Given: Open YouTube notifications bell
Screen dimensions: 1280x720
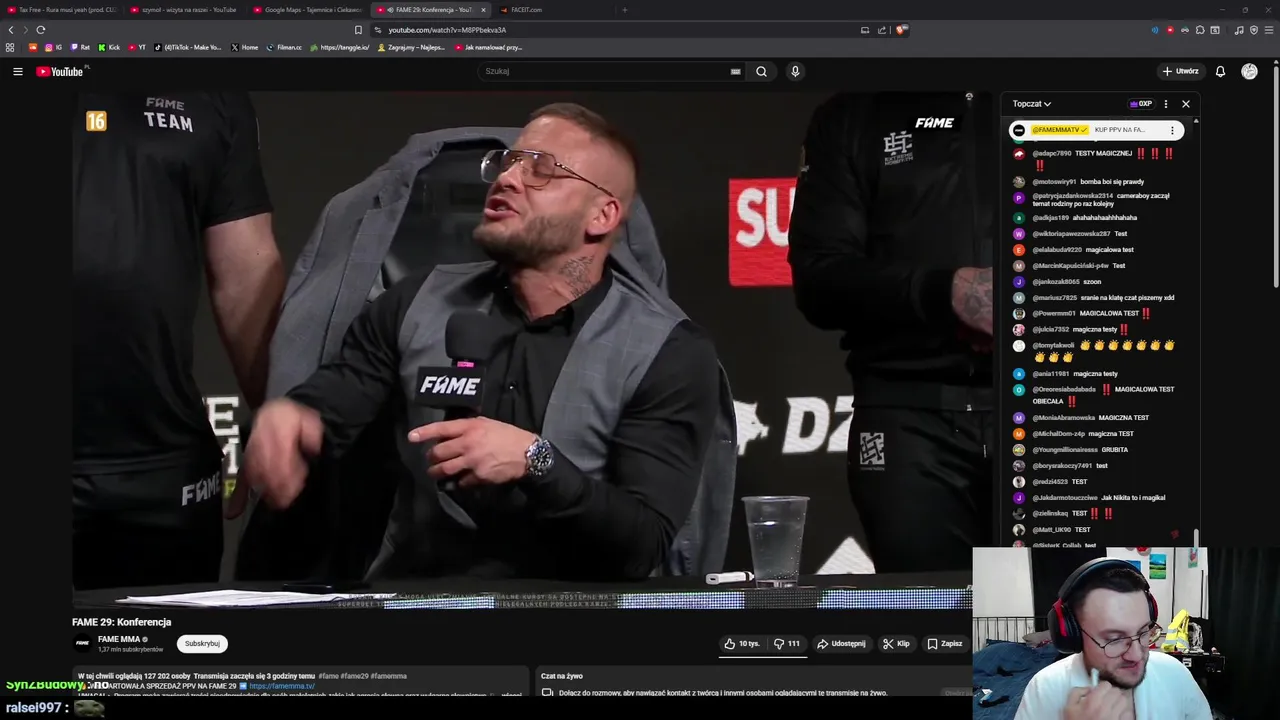Looking at the screenshot, I should [1220, 71].
